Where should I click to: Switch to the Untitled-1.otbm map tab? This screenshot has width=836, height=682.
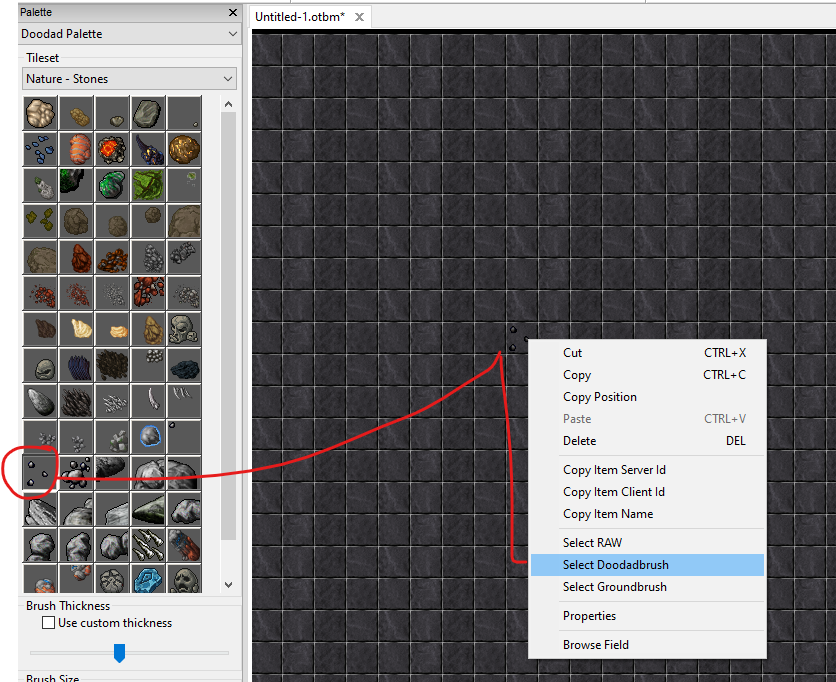pyautogui.click(x=300, y=17)
